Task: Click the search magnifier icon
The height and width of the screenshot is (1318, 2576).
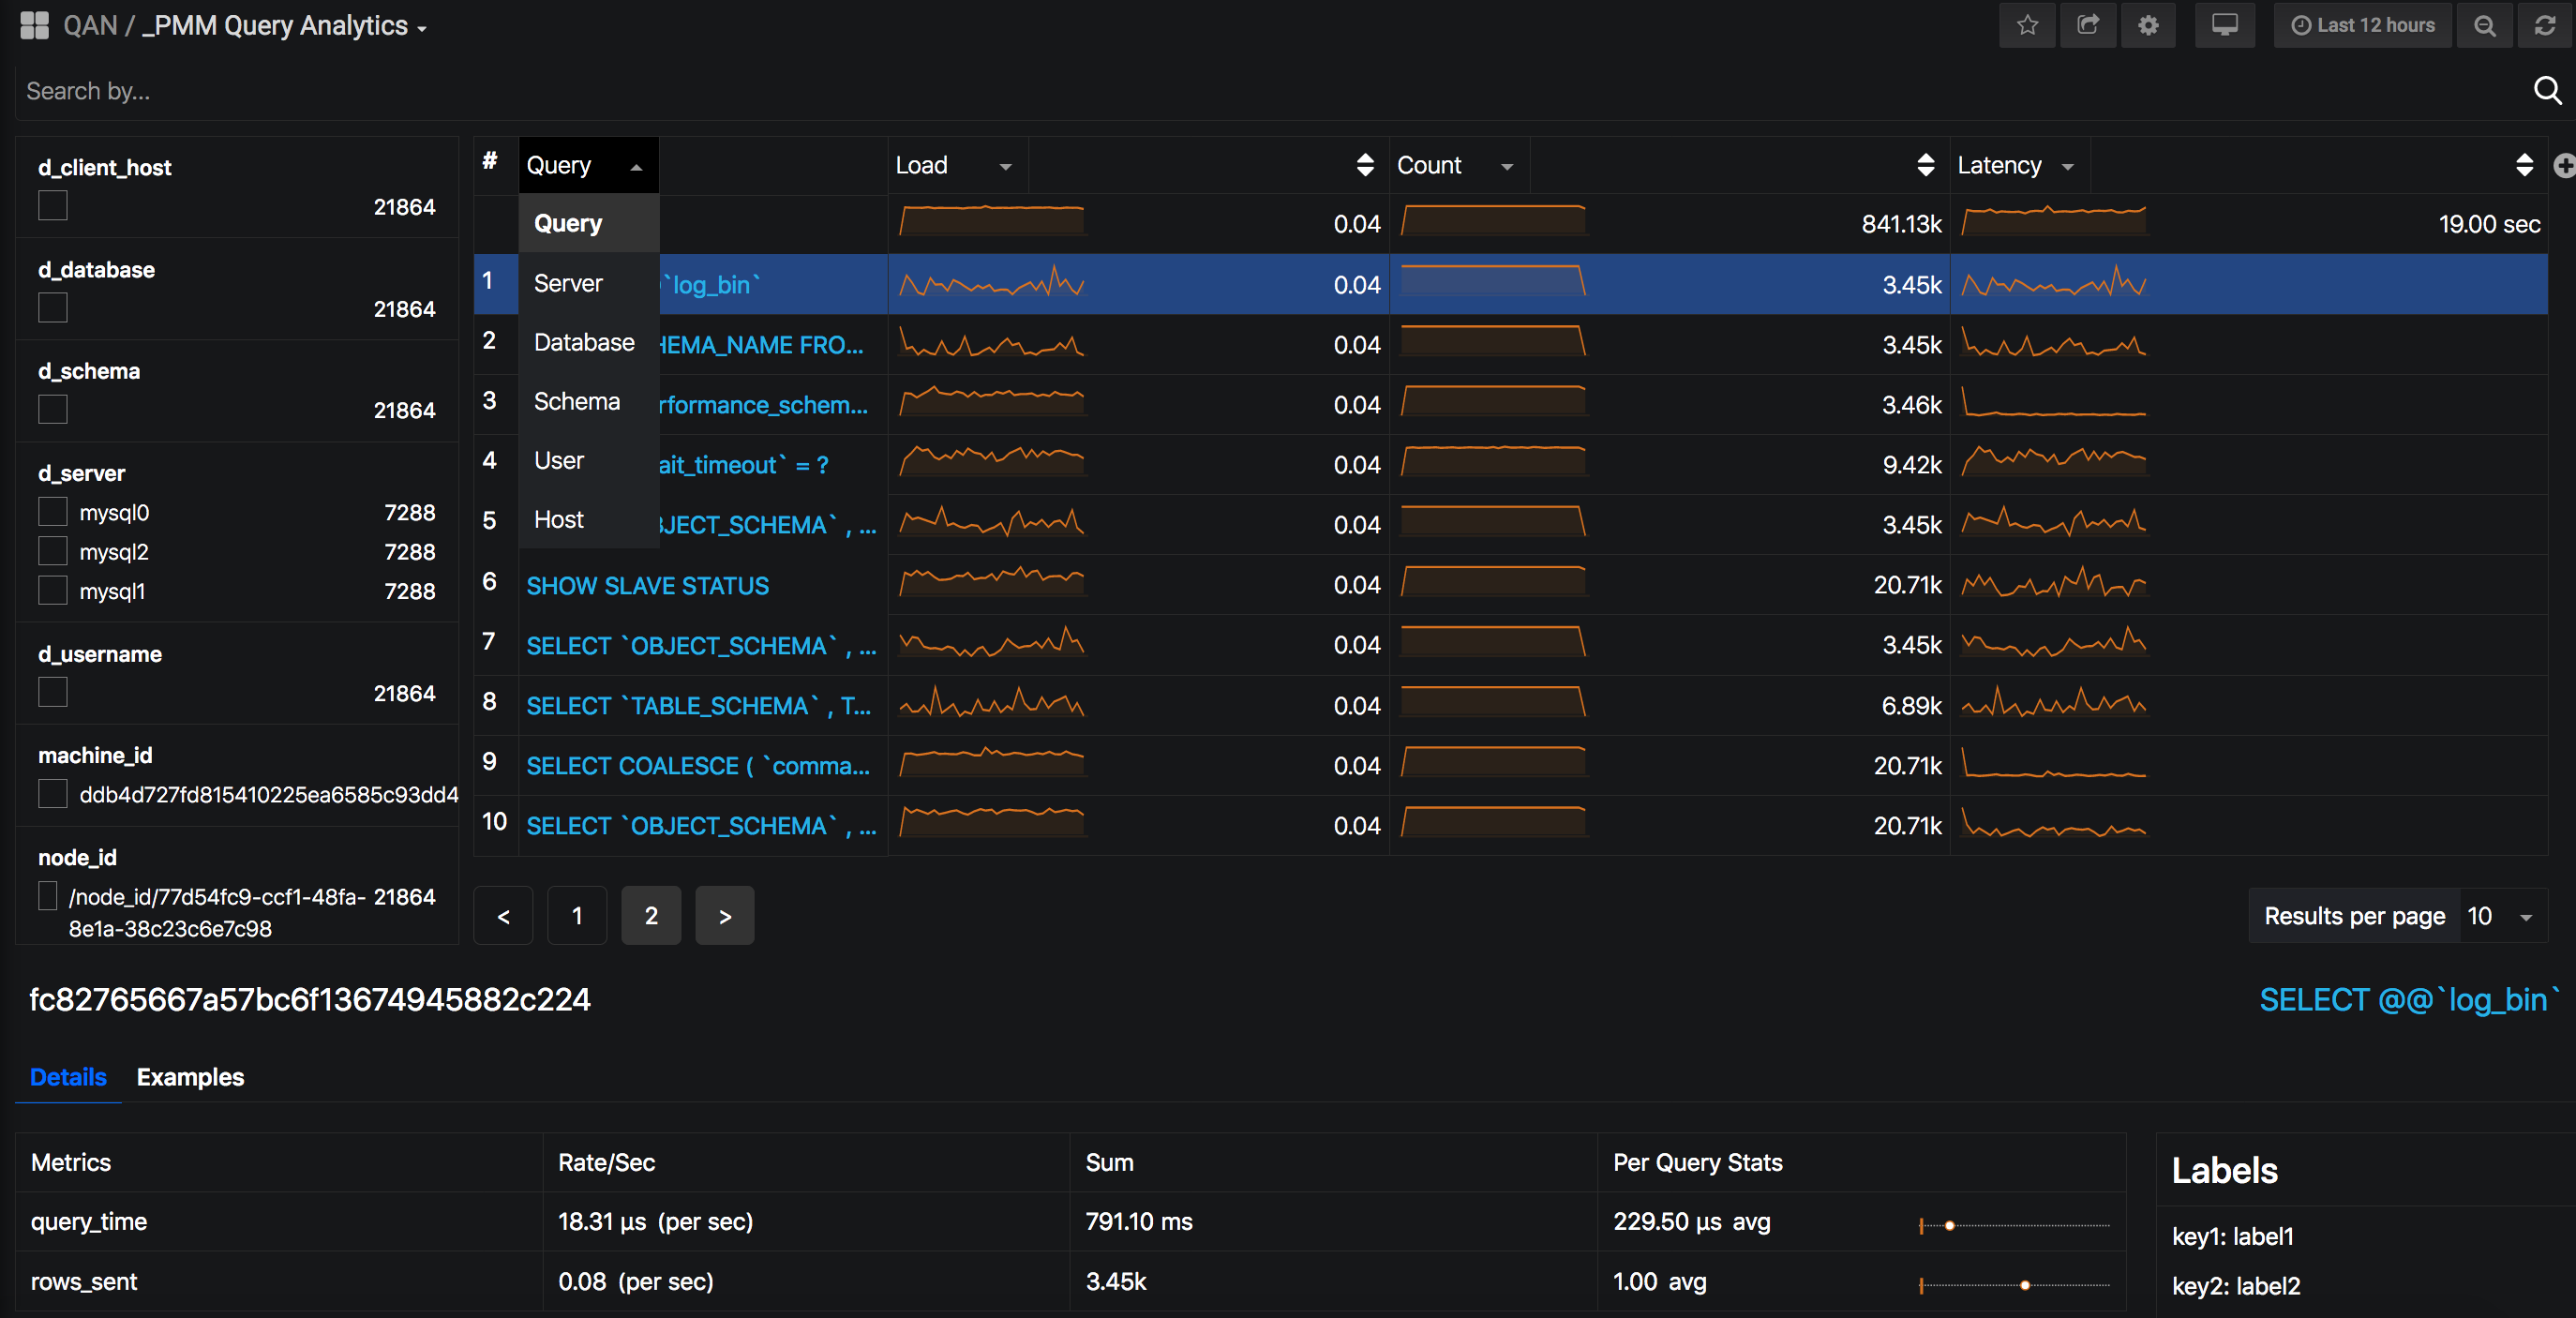Action: 2546,90
